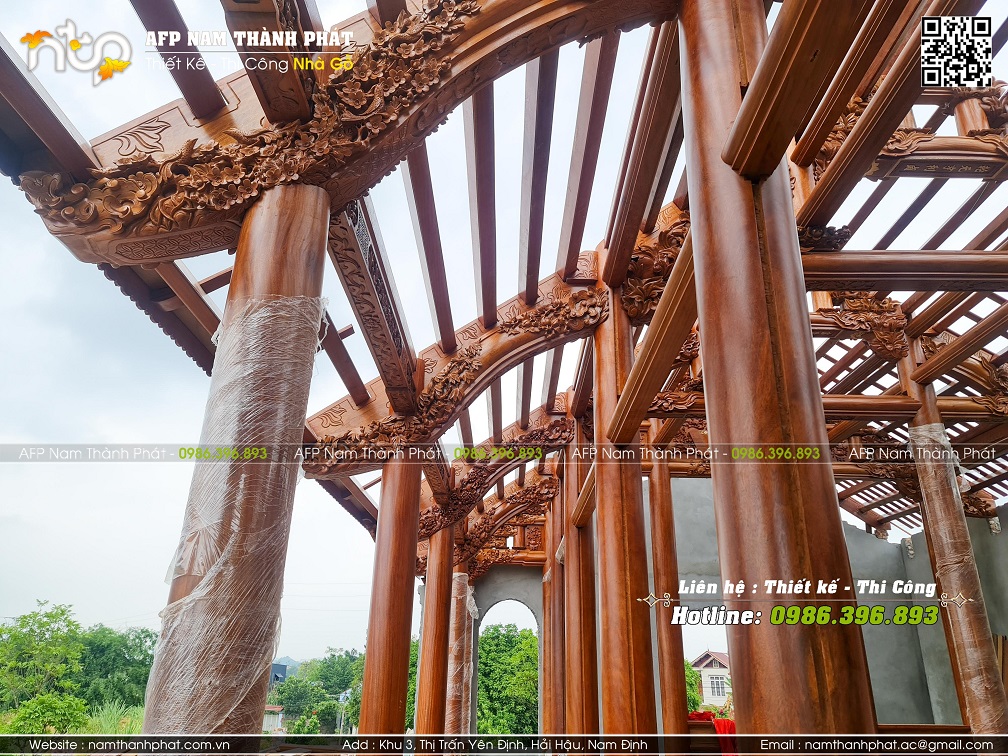The image size is (1008, 756).
Task: Click the ornament left of Hotline text
Action: click(x=654, y=600)
